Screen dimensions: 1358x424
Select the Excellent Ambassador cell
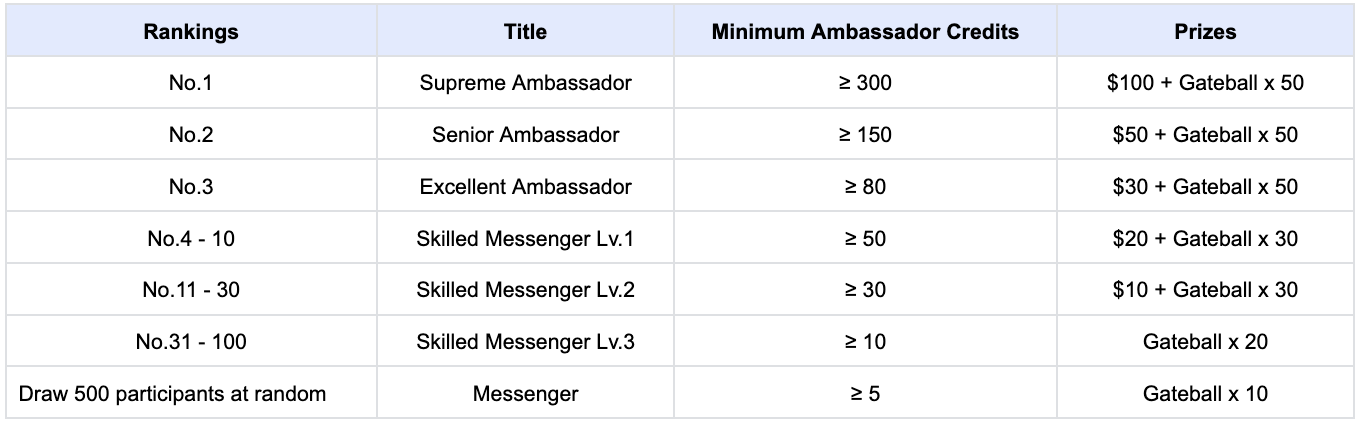pos(525,187)
